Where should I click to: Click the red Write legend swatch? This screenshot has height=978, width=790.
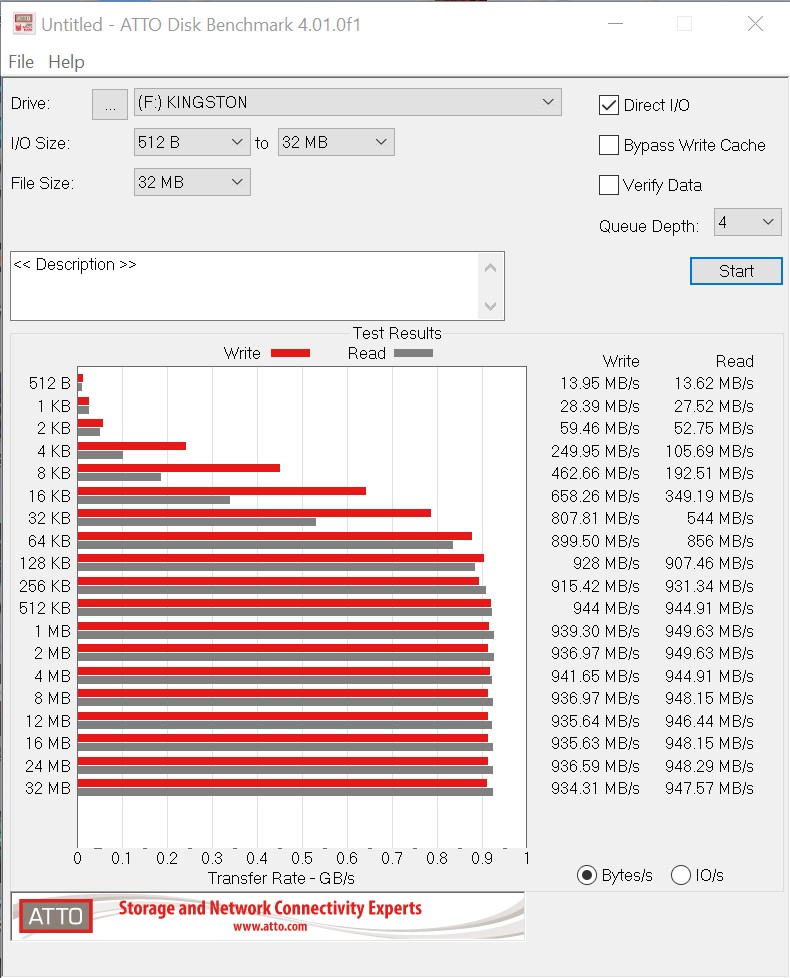[291, 353]
